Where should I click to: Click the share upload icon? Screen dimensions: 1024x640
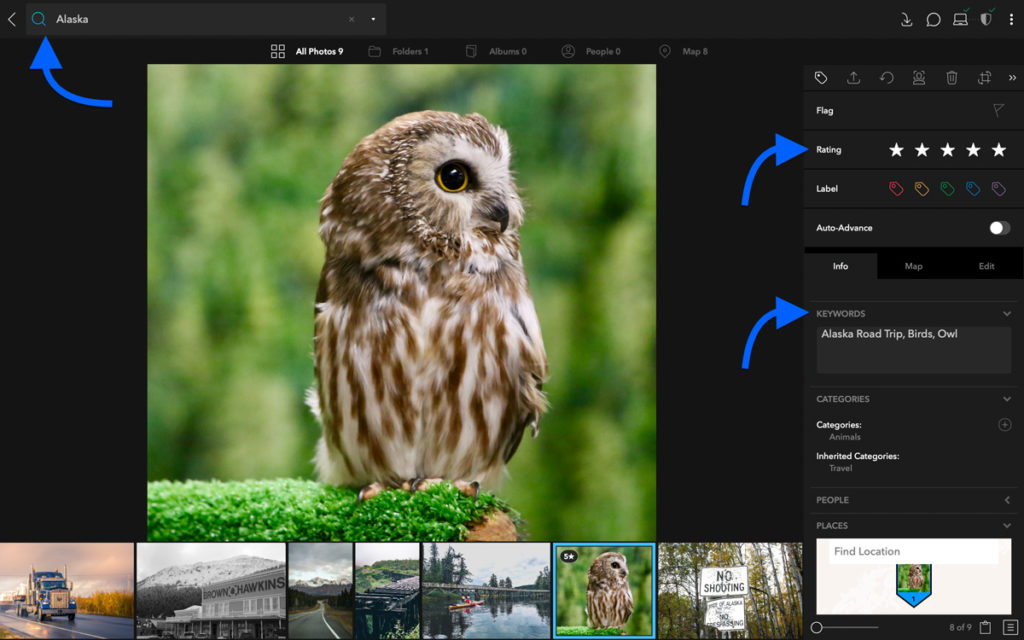coord(854,78)
